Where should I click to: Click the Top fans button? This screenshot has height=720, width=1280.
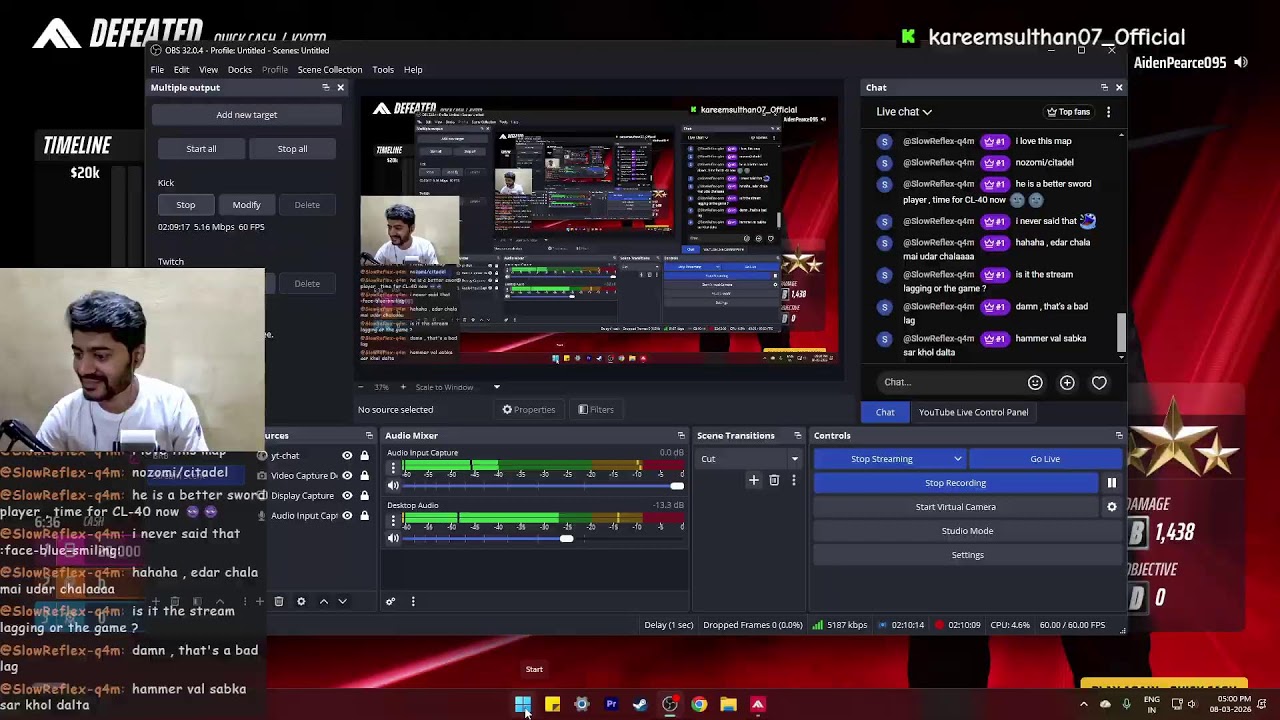[x=1068, y=112]
